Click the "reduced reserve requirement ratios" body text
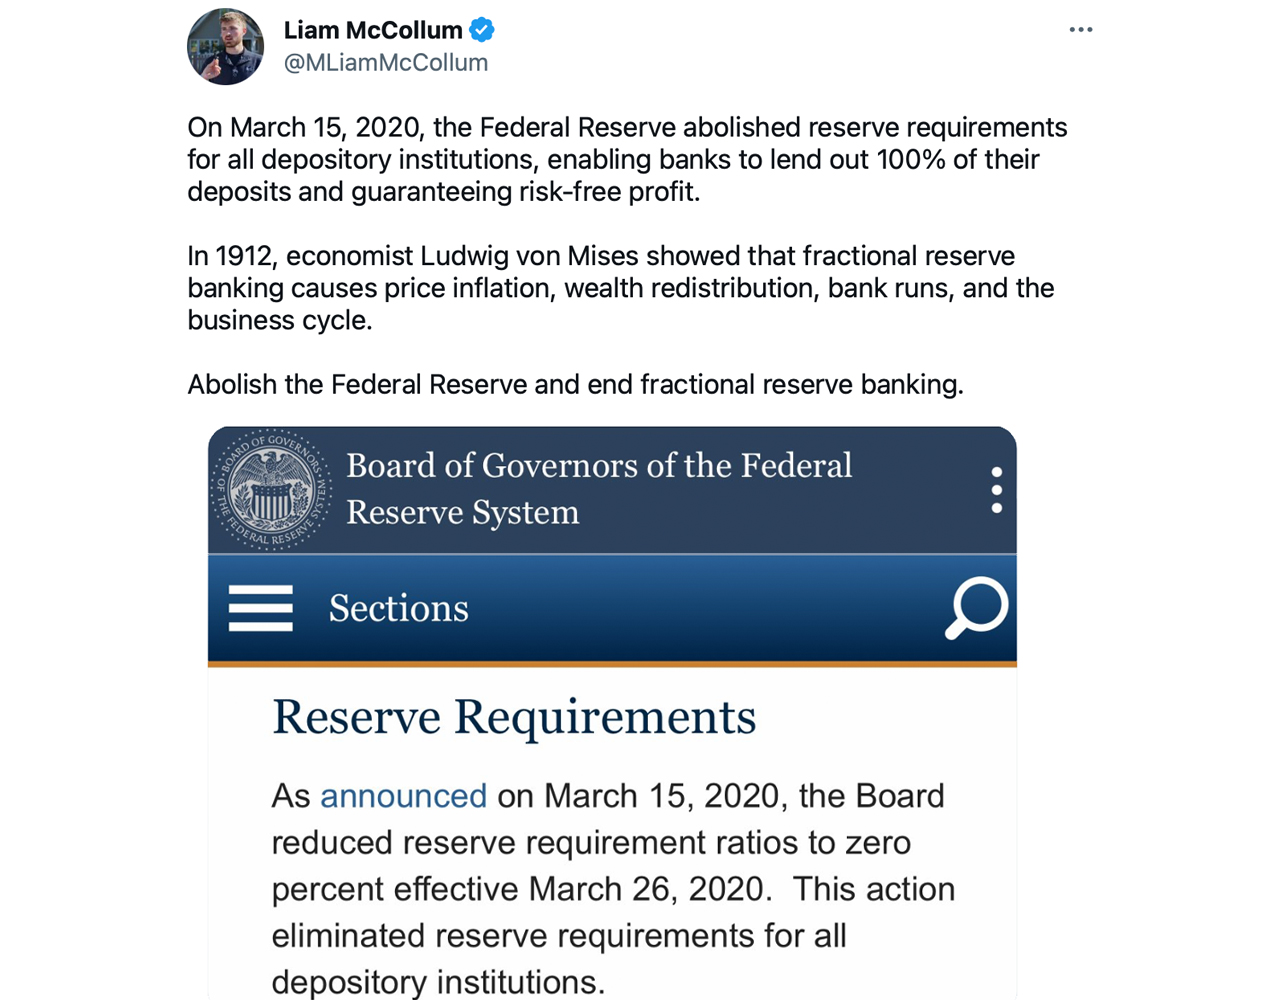The width and height of the screenshot is (1280, 1000). tap(590, 843)
